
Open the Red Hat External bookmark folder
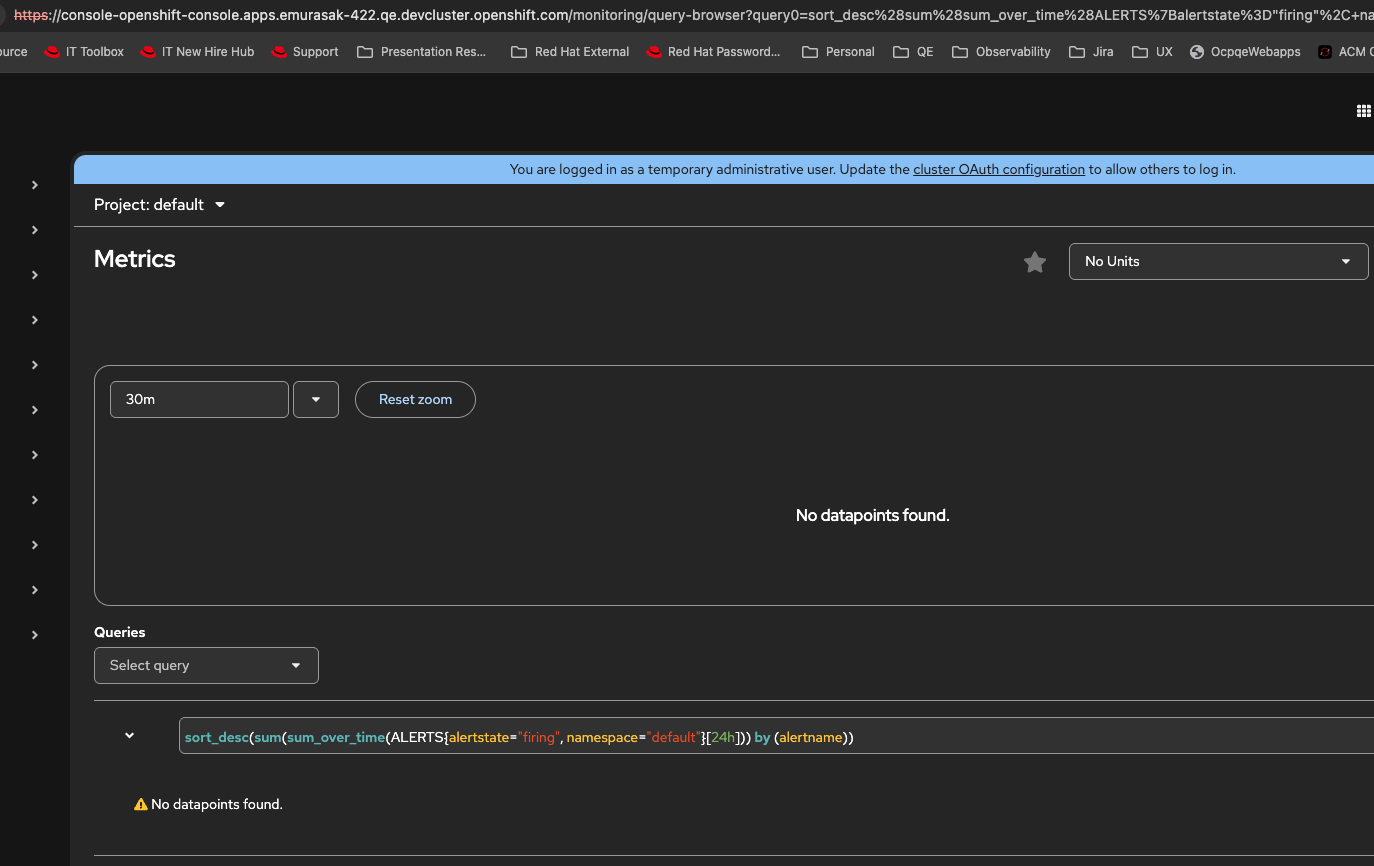(570, 52)
